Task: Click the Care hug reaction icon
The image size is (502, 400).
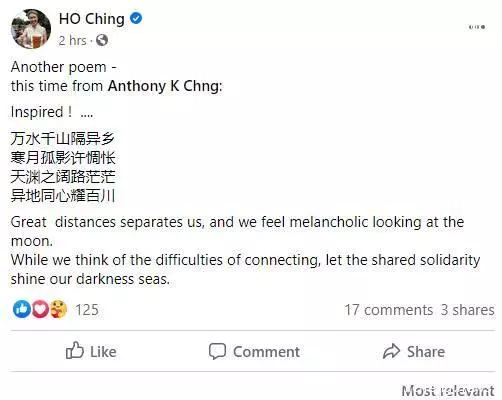Action: click(59, 309)
